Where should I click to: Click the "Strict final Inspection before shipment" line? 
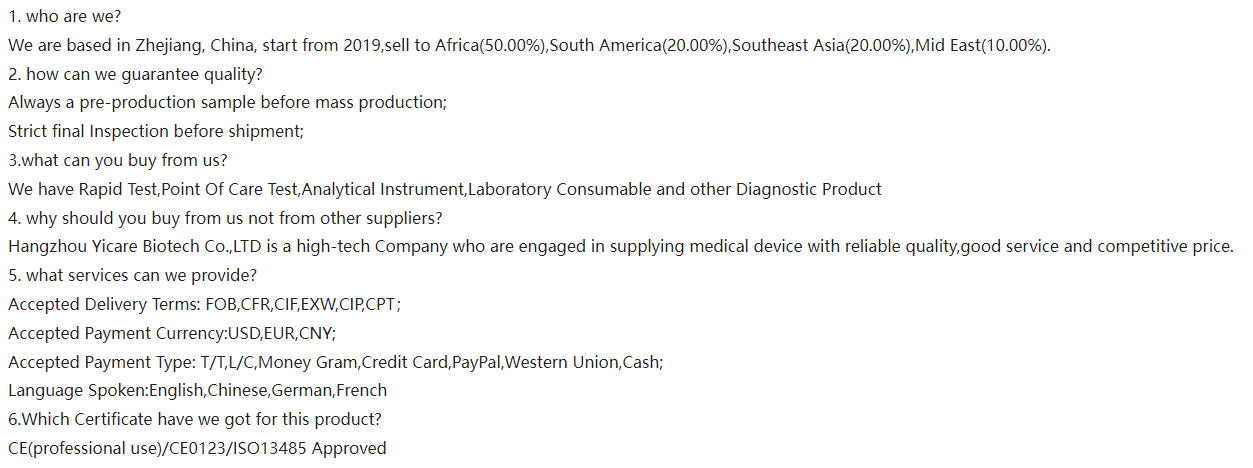(155, 132)
